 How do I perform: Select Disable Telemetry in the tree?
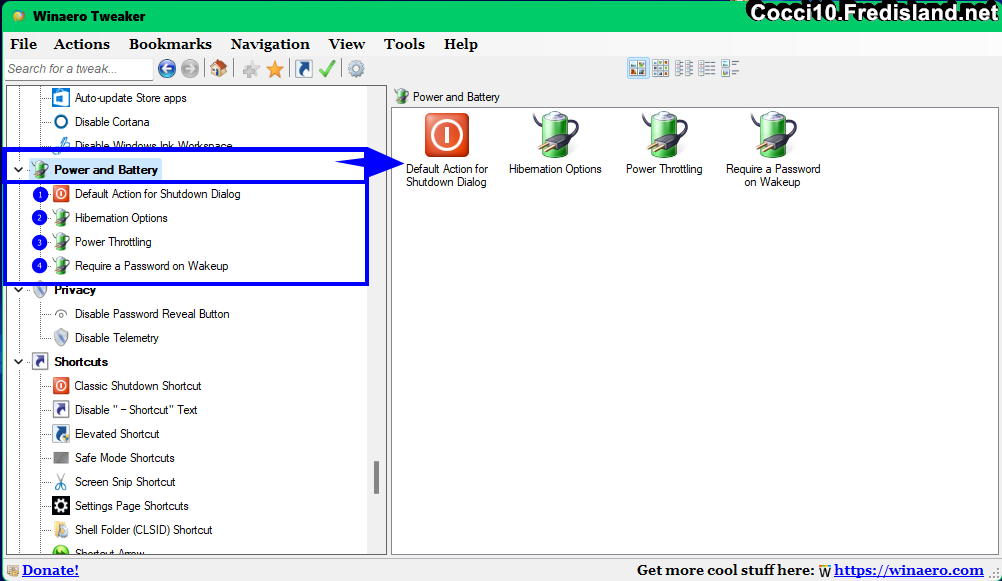click(x=116, y=337)
